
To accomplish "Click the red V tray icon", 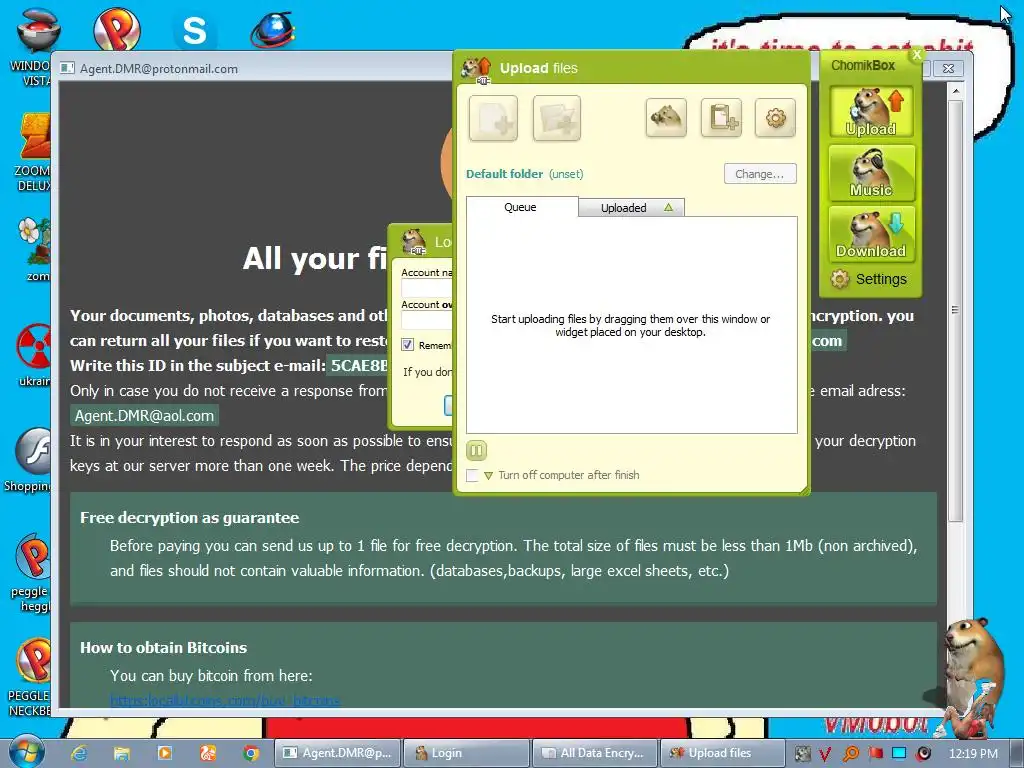I will click(x=825, y=754).
